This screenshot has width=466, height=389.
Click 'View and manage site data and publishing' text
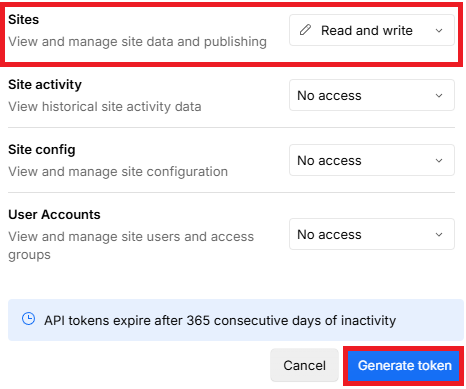pyautogui.click(x=137, y=42)
